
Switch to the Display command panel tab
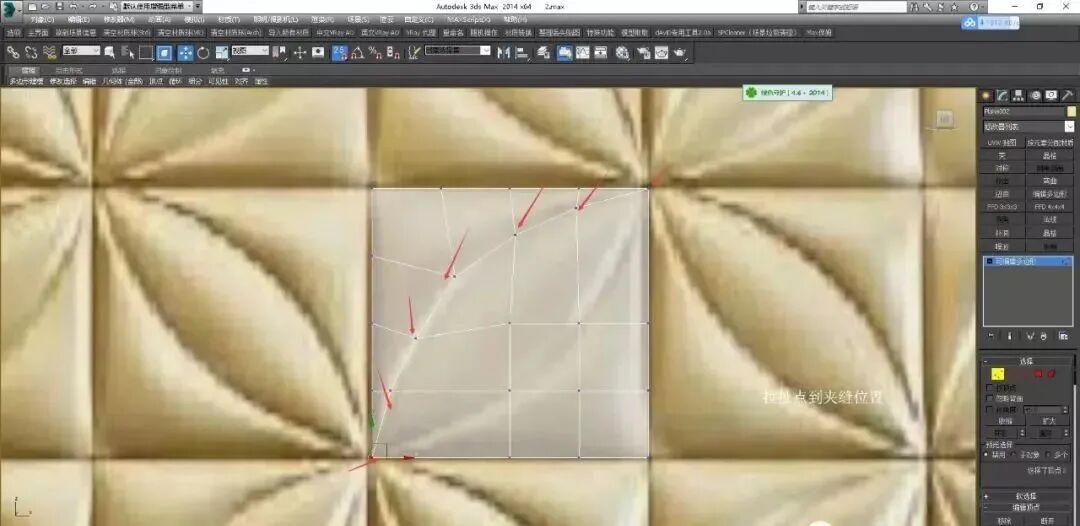tap(1051, 95)
